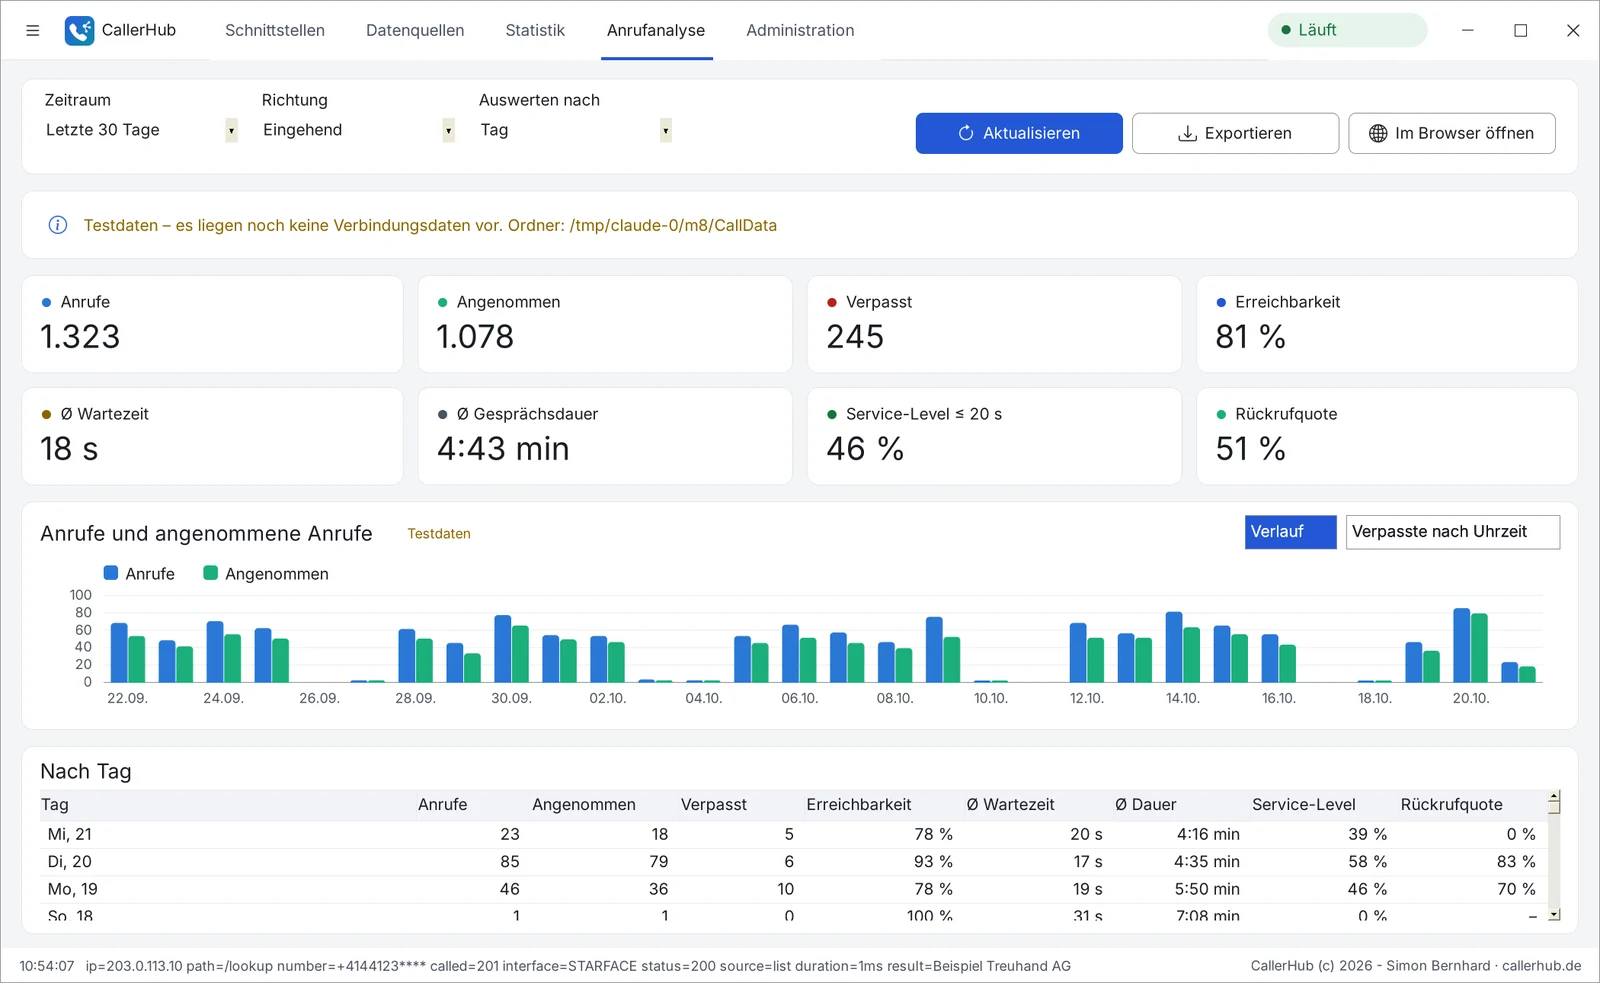Screen dimensions: 1600x983
Task: Click the CallerHub phone logo icon
Action: (79, 31)
